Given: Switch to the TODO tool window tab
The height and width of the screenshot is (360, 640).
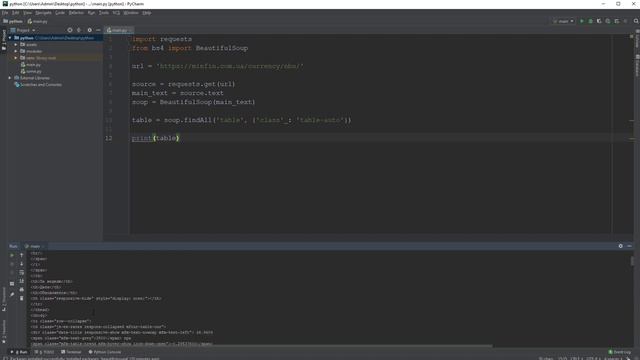Looking at the screenshot, I should (x=44, y=352).
